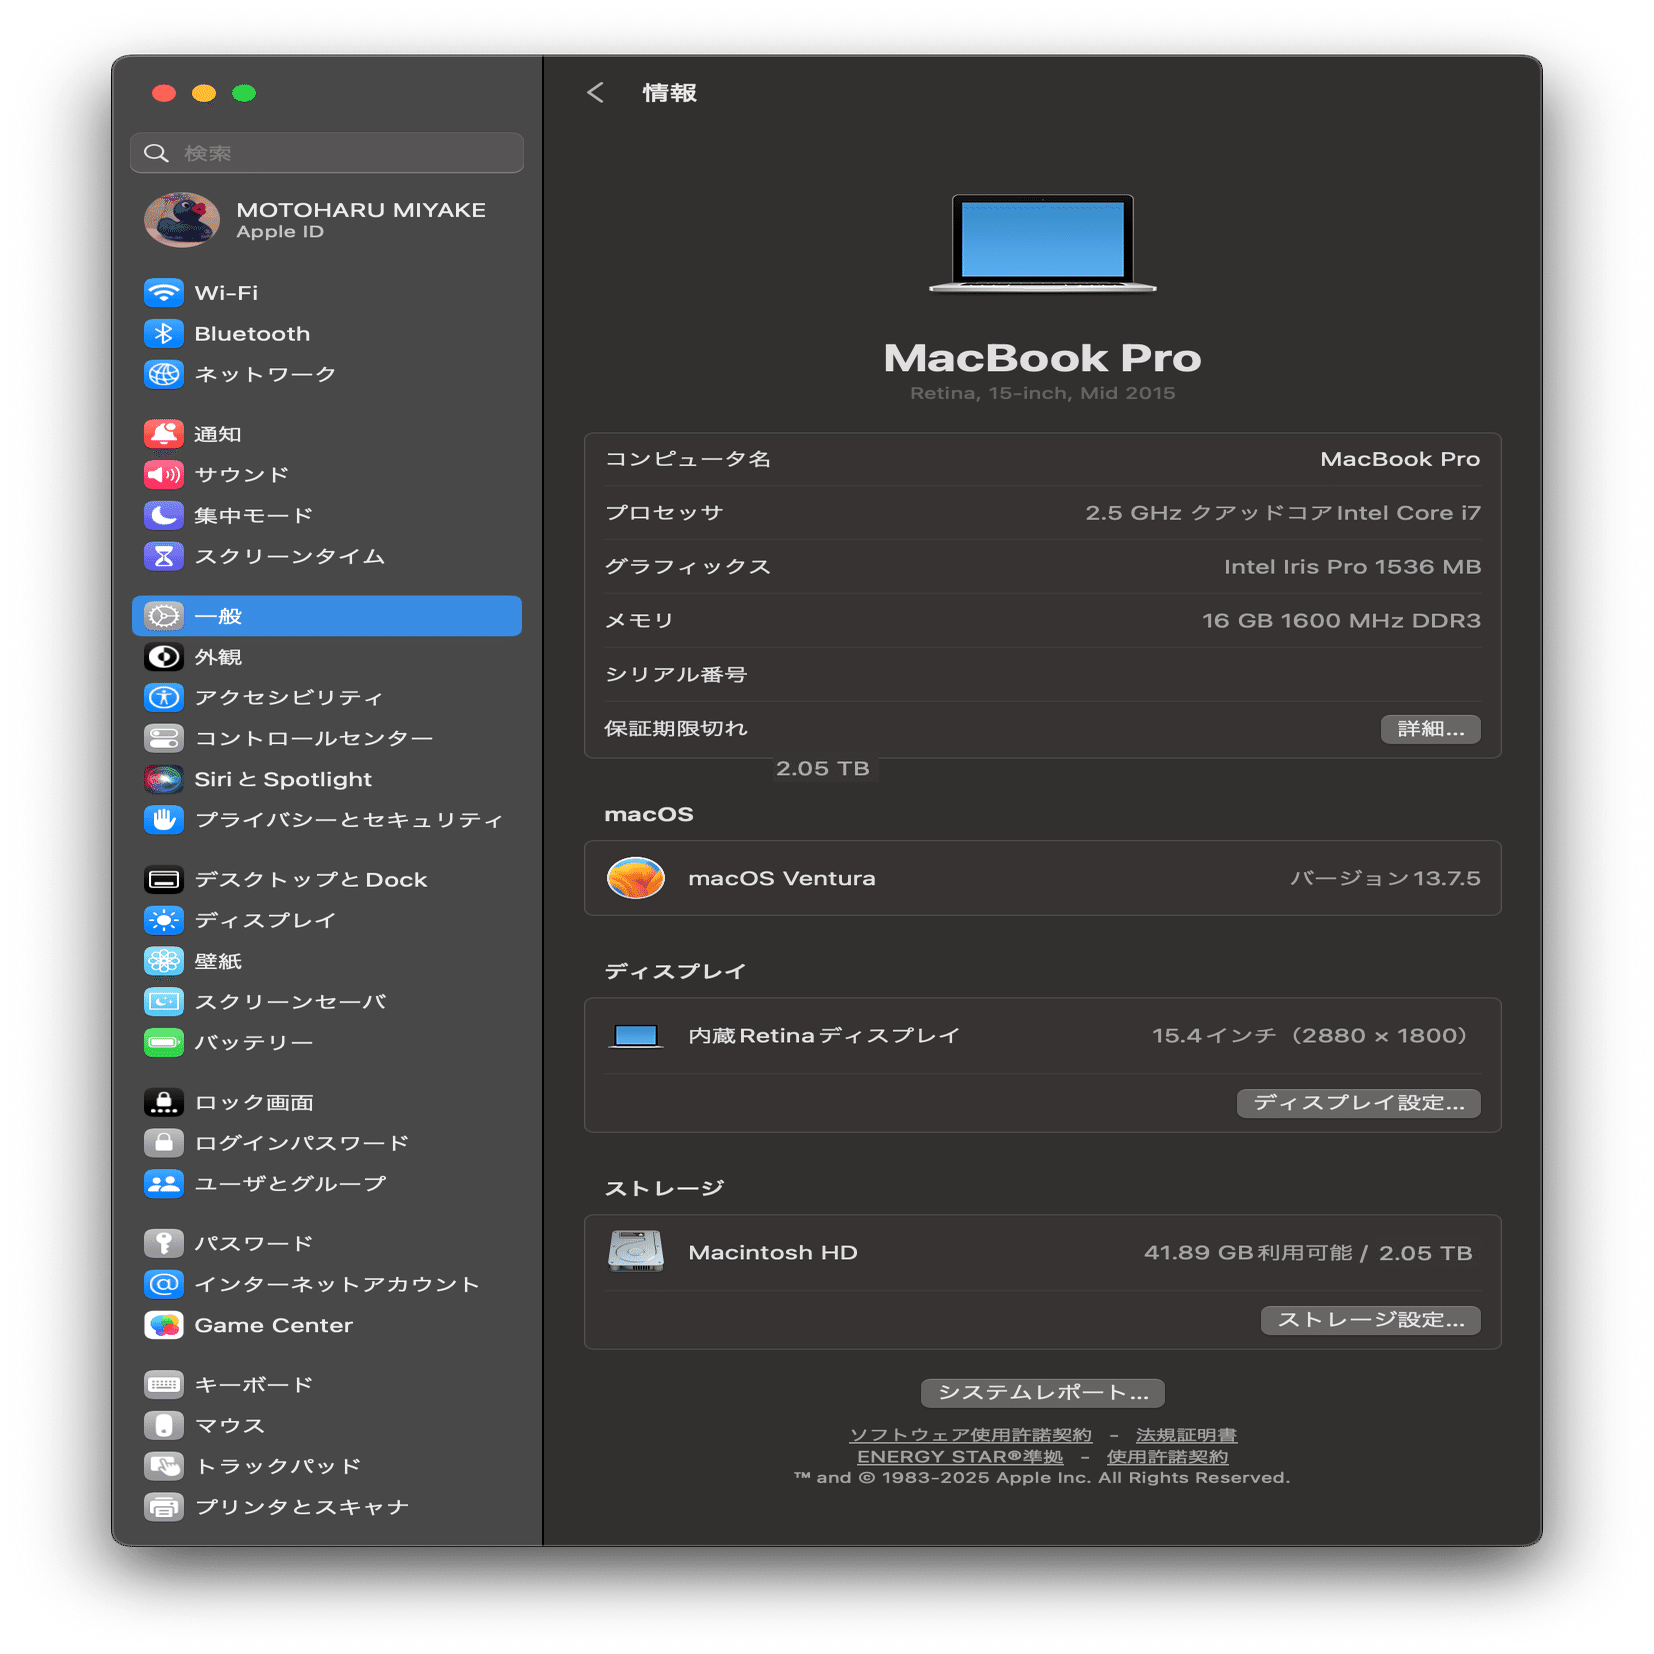Select the ネットワーク globe icon
Screen dimensions: 1654x1654
pyautogui.click(x=164, y=374)
